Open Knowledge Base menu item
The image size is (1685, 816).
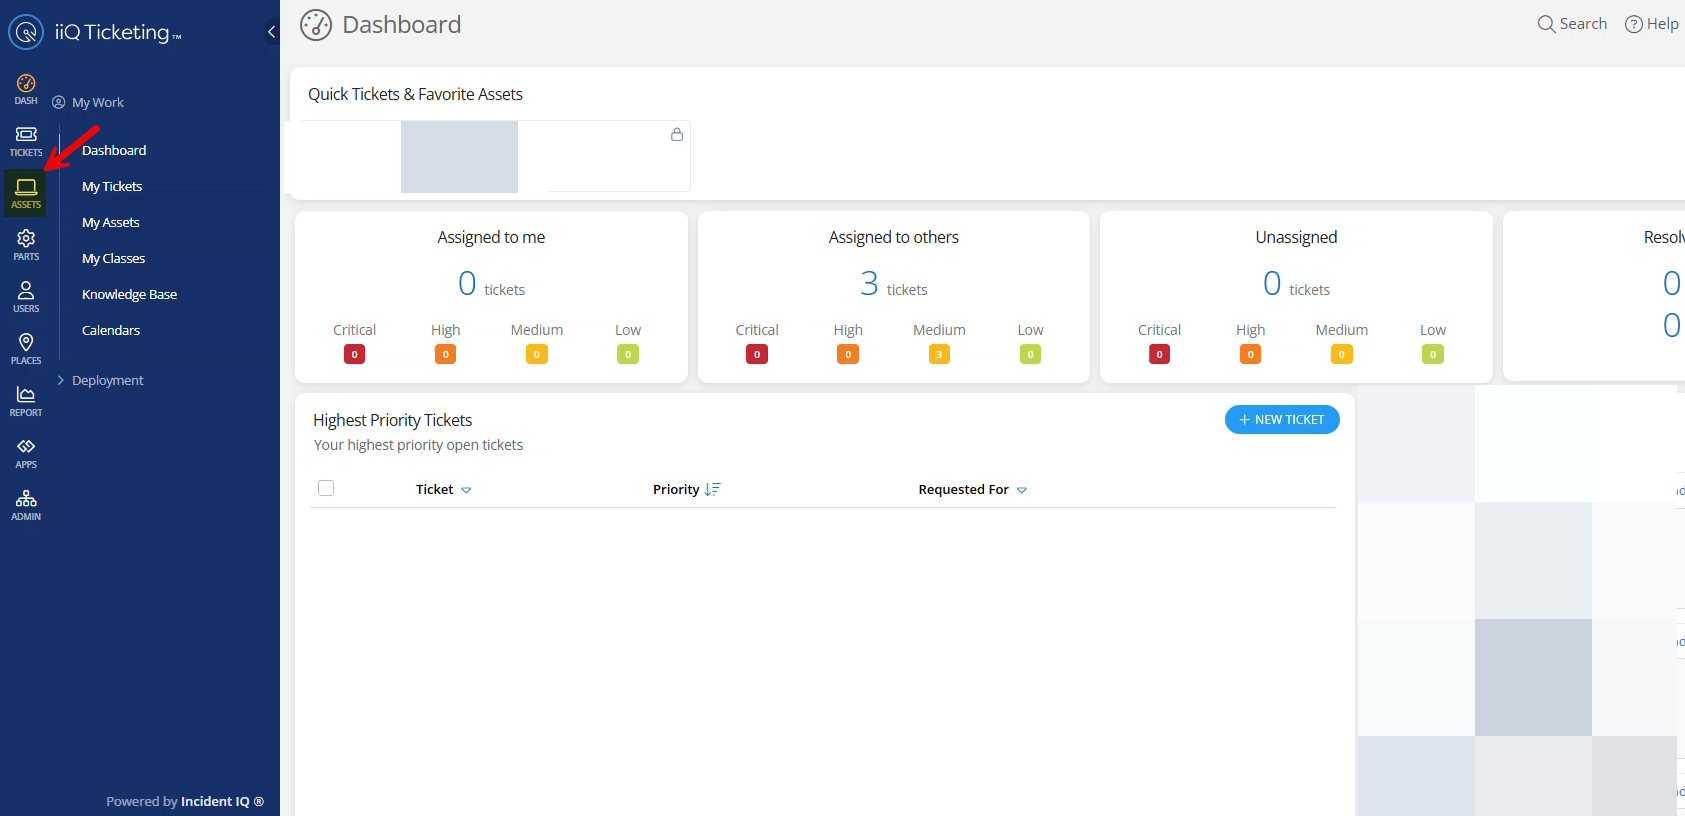(x=129, y=294)
